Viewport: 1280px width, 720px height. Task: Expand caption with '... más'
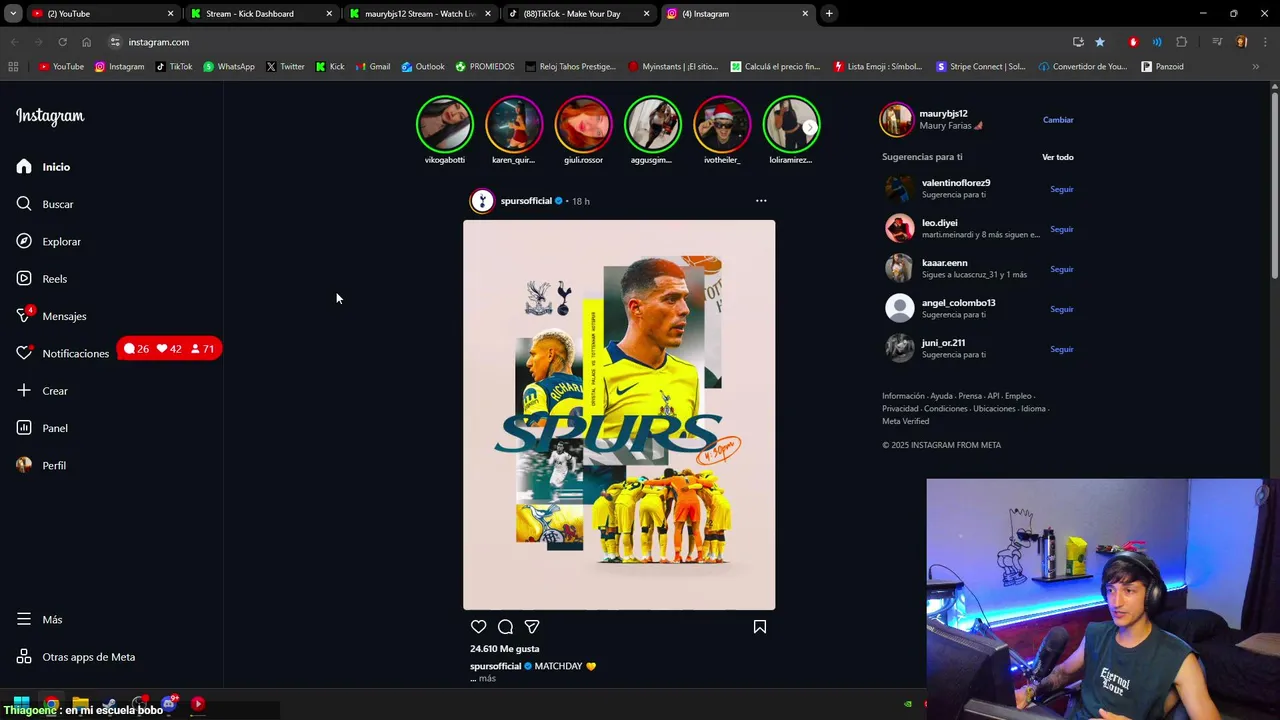pyautogui.click(x=483, y=678)
